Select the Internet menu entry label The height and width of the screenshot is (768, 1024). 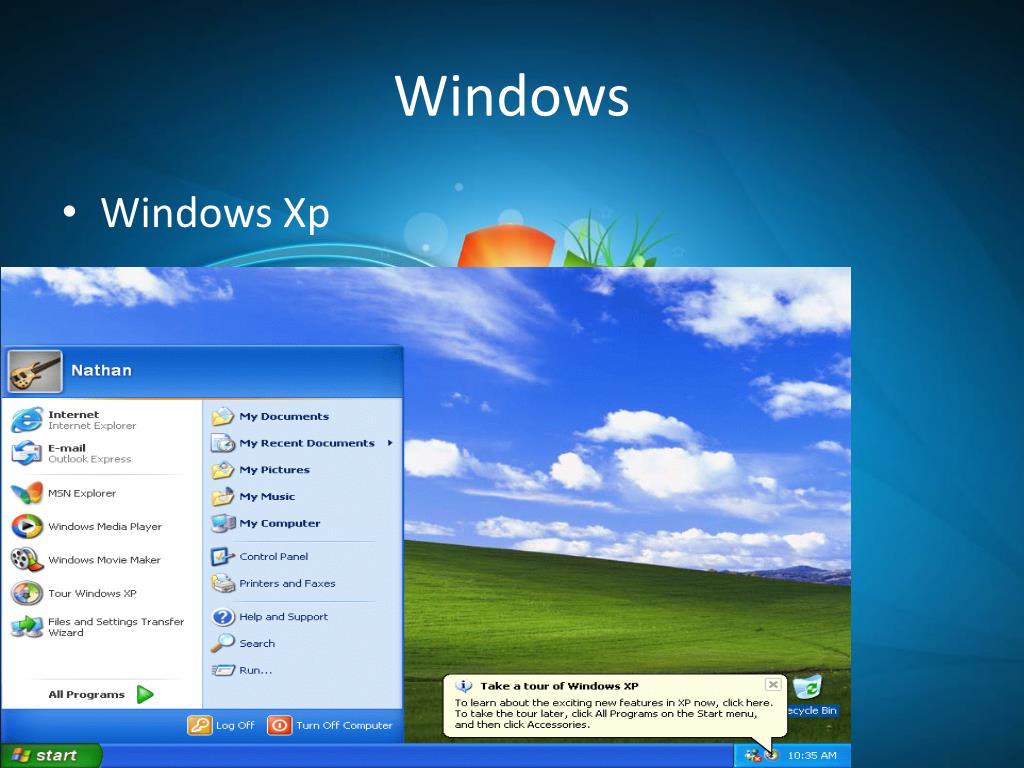[x=73, y=415]
